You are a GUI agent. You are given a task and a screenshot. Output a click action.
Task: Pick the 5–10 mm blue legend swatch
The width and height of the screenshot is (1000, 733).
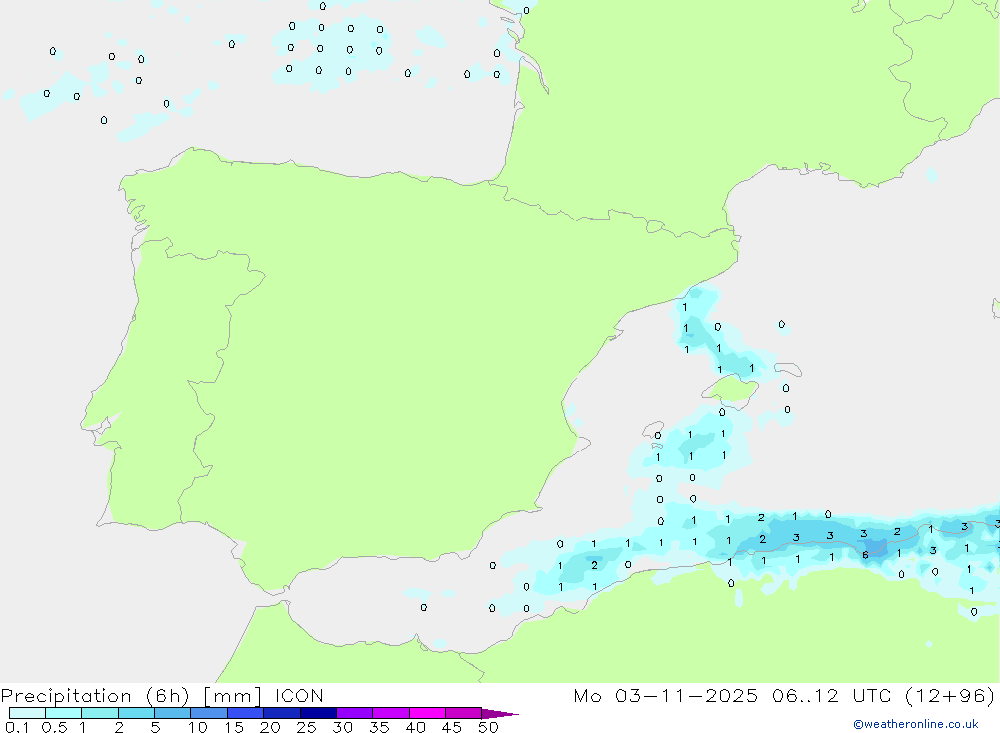(173, 713)
